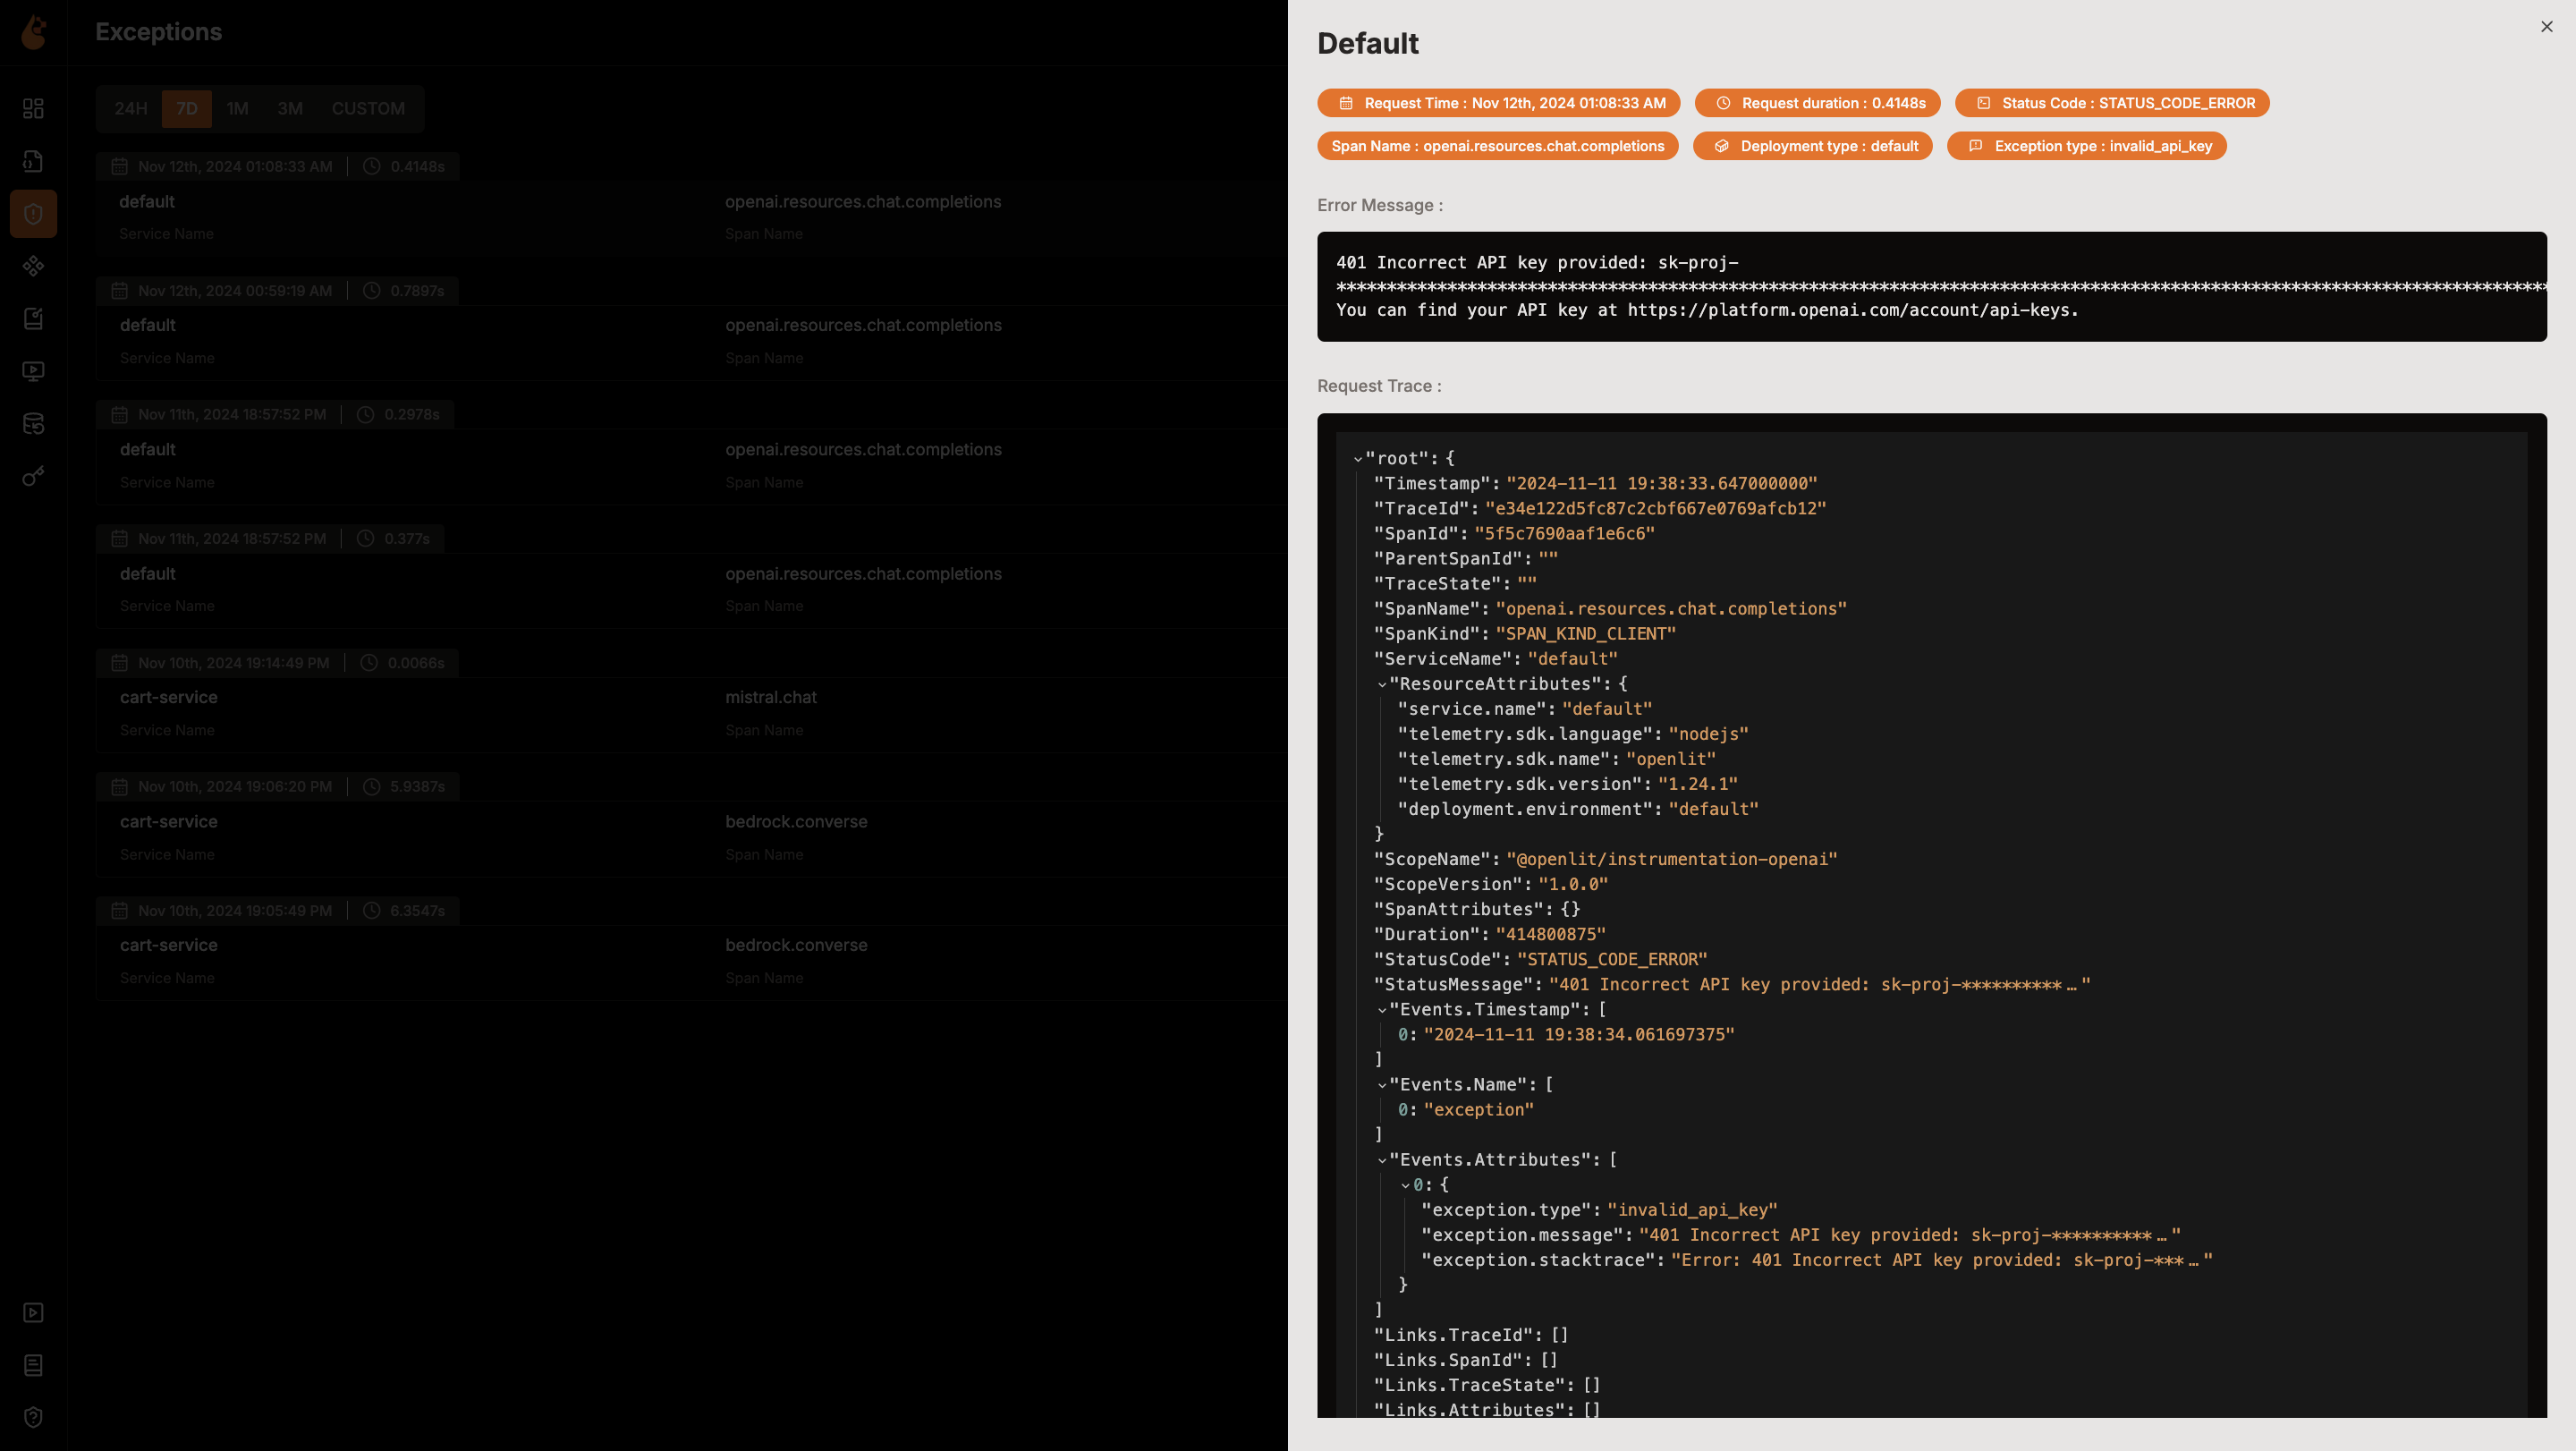This screenshot has height=1451, width=2576.
Task: Click the OpenLIT flame logo
Action: (x=33, y=31)
